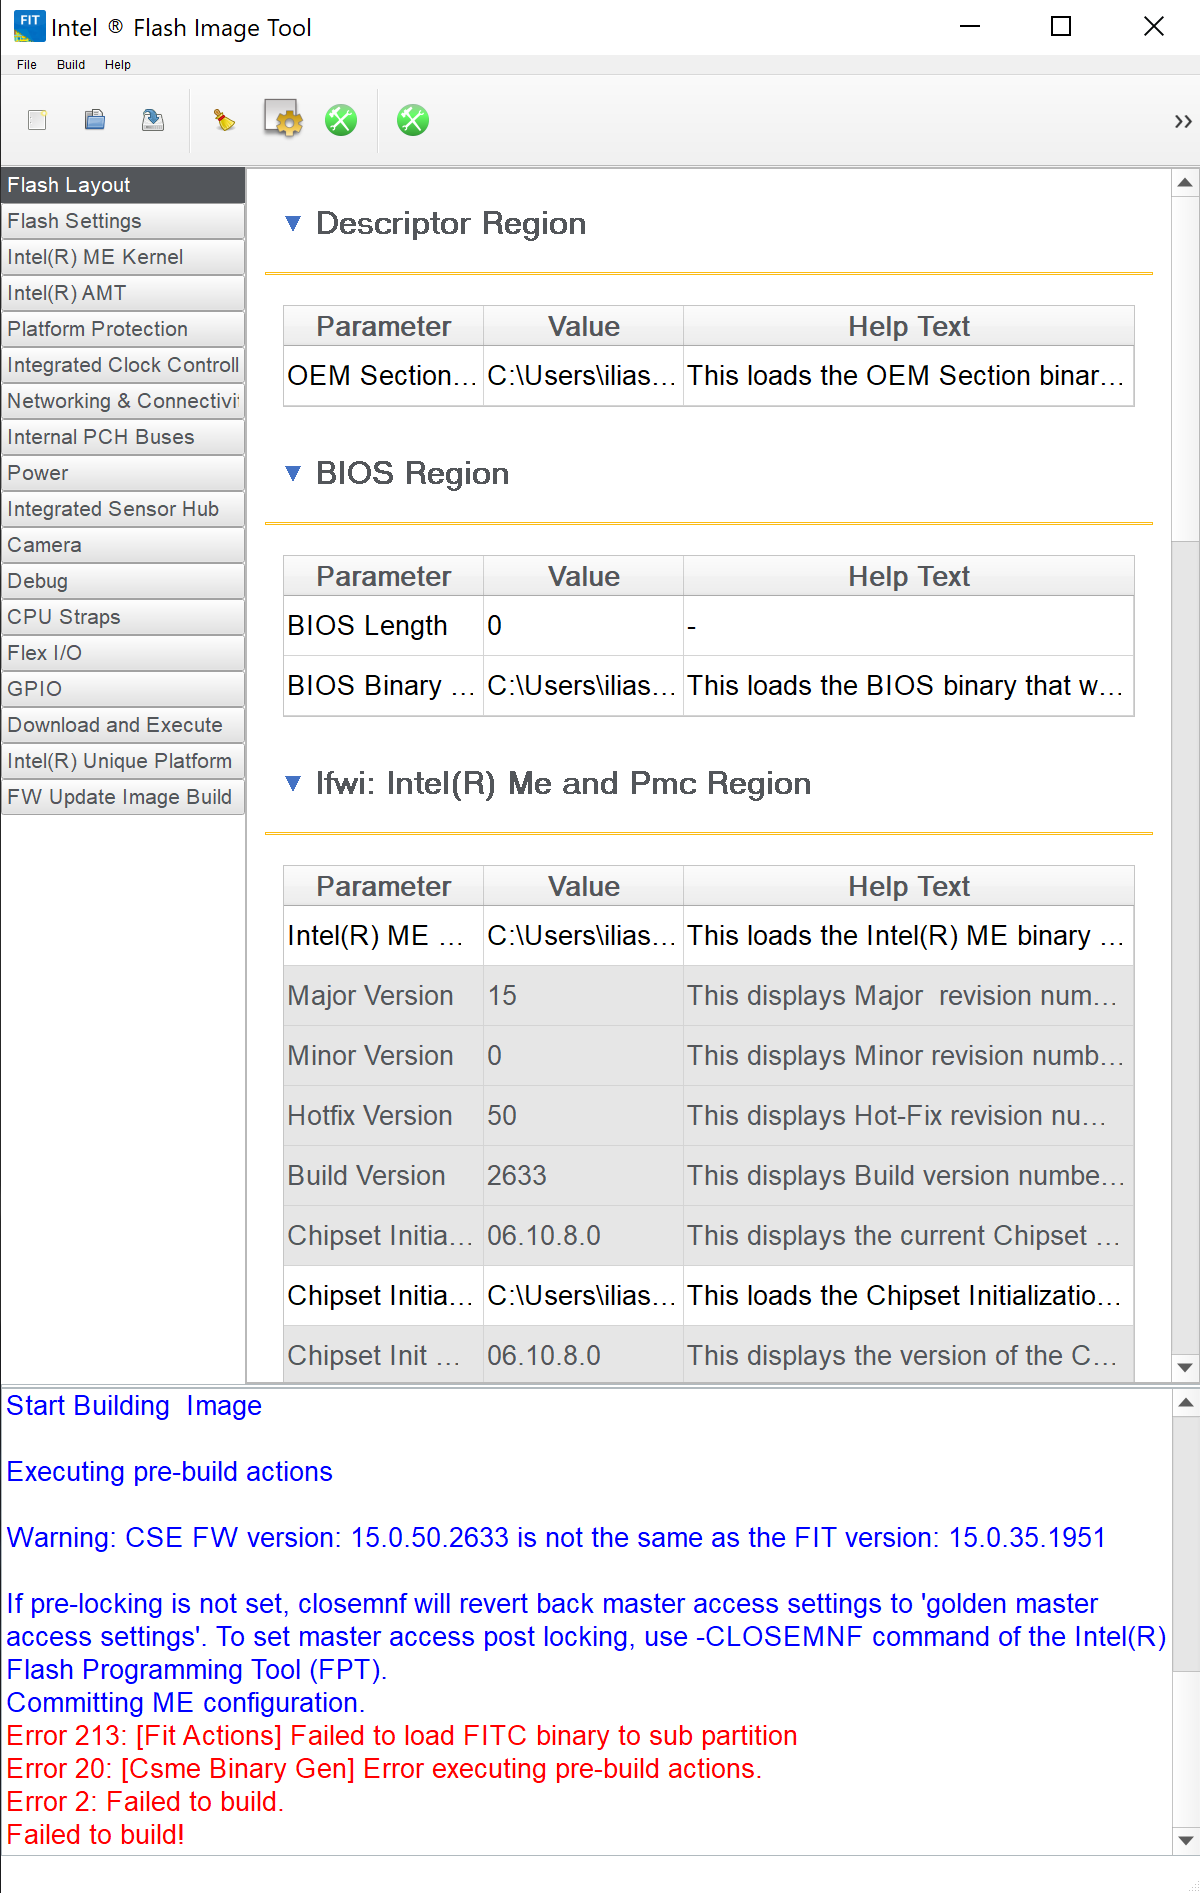The width and height of the screenshot is (1200, 1893).
Task: Click the FIT application icon in title bar
Action: click(x=29, y=27)
